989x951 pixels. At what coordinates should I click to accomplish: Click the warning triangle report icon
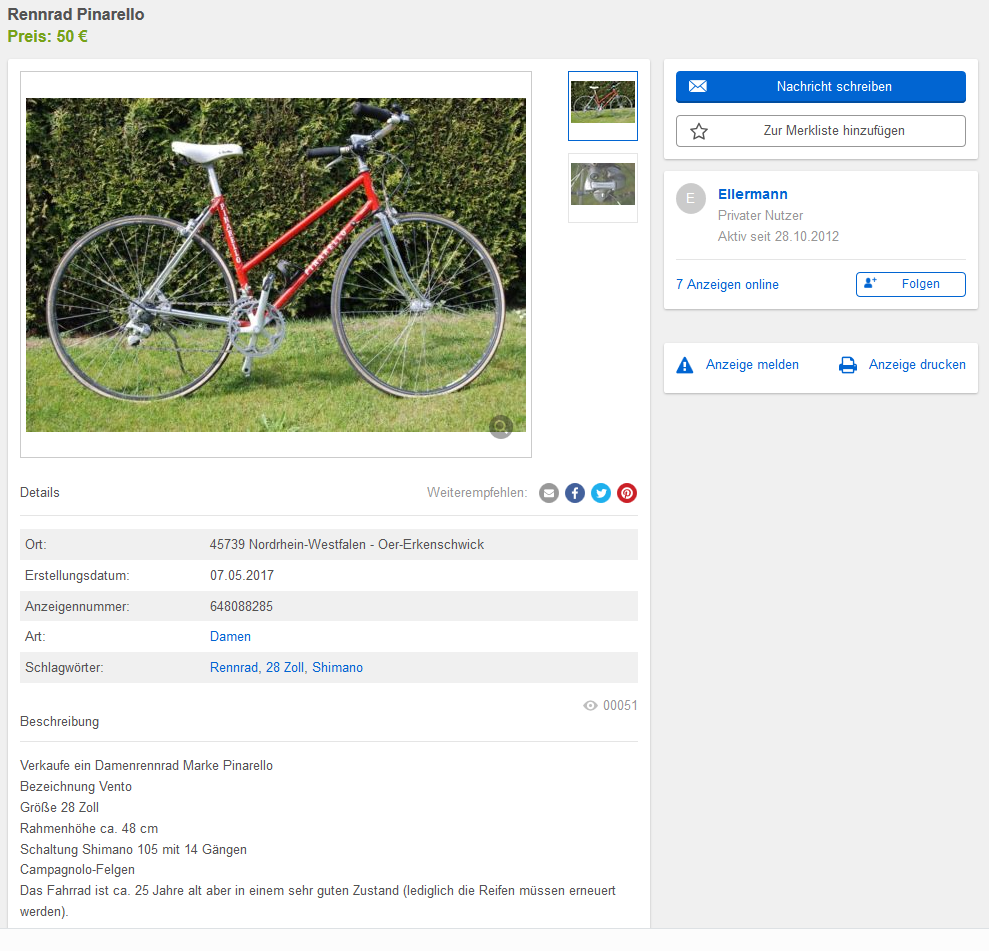tap(684, 365)
